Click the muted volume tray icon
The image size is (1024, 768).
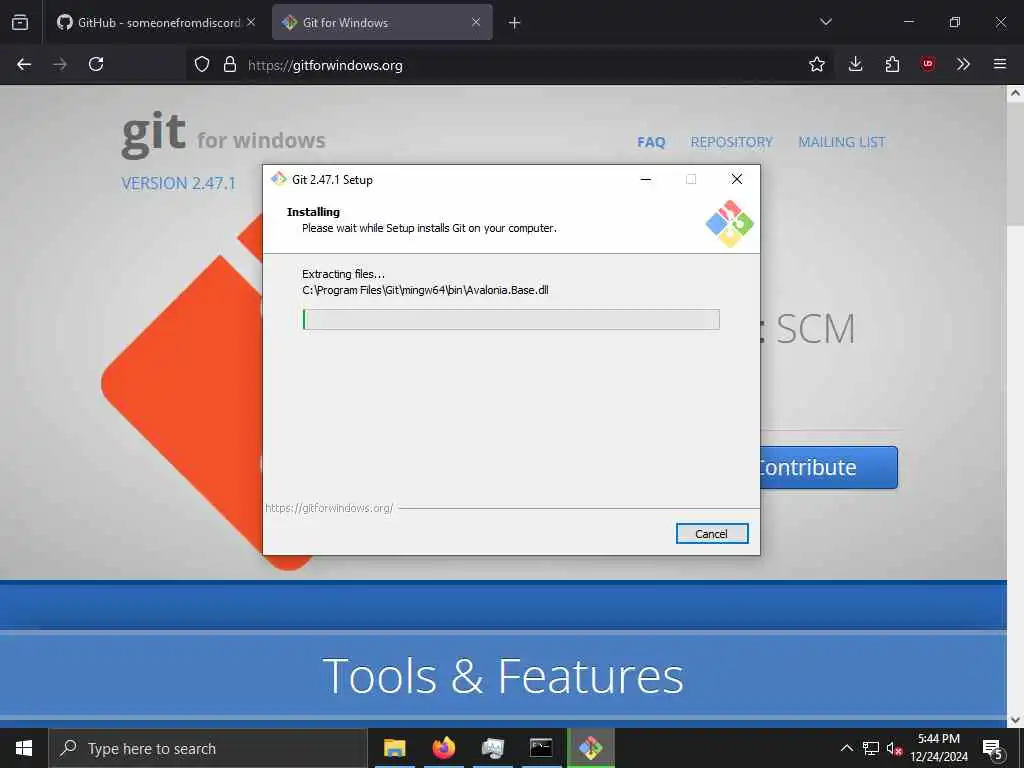[x=894, y=748]
